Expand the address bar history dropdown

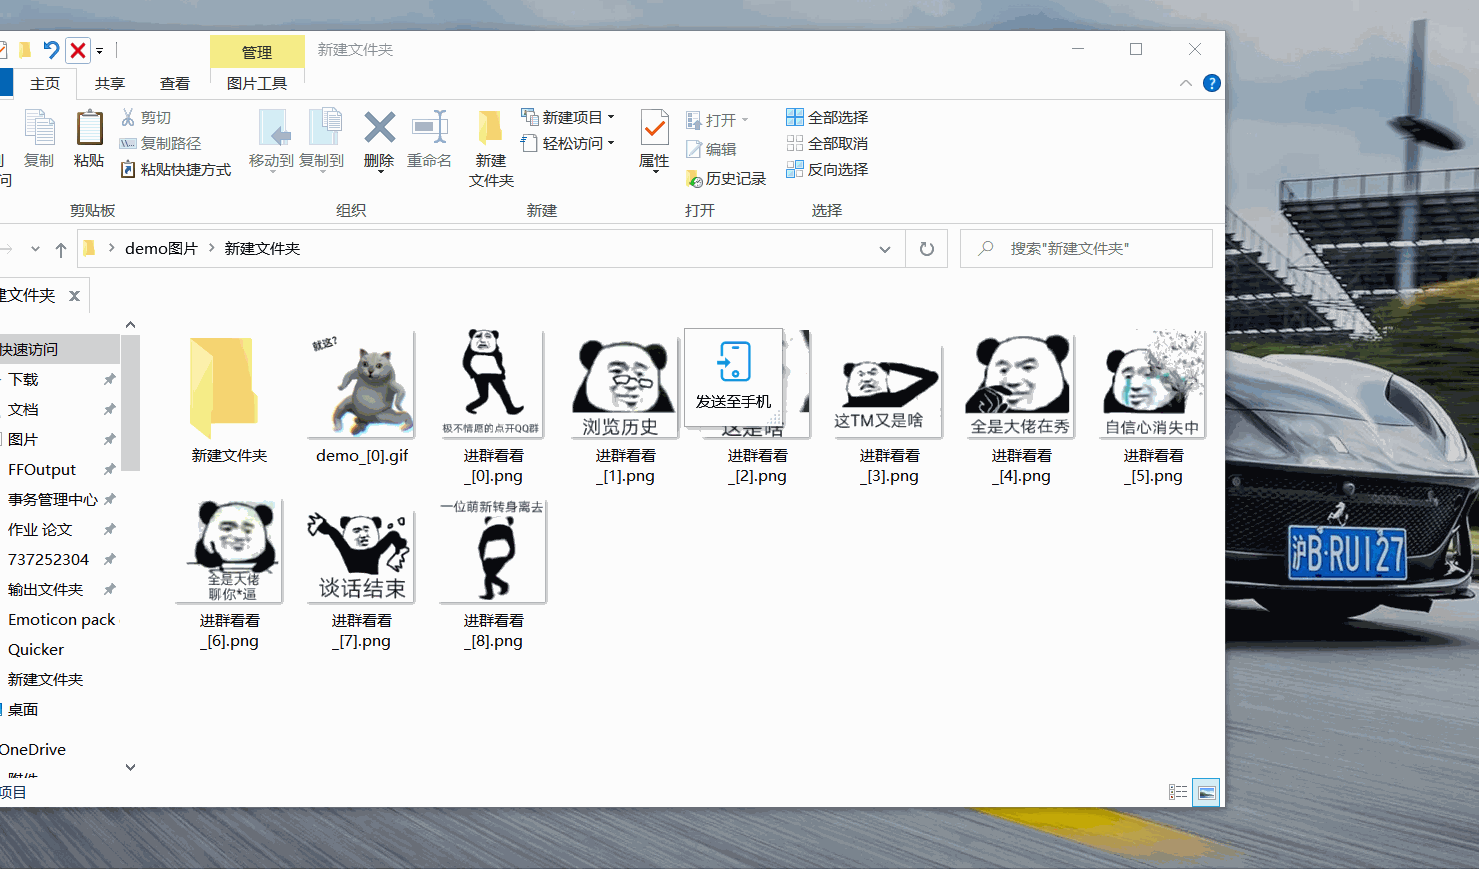(x=885, y=249)
